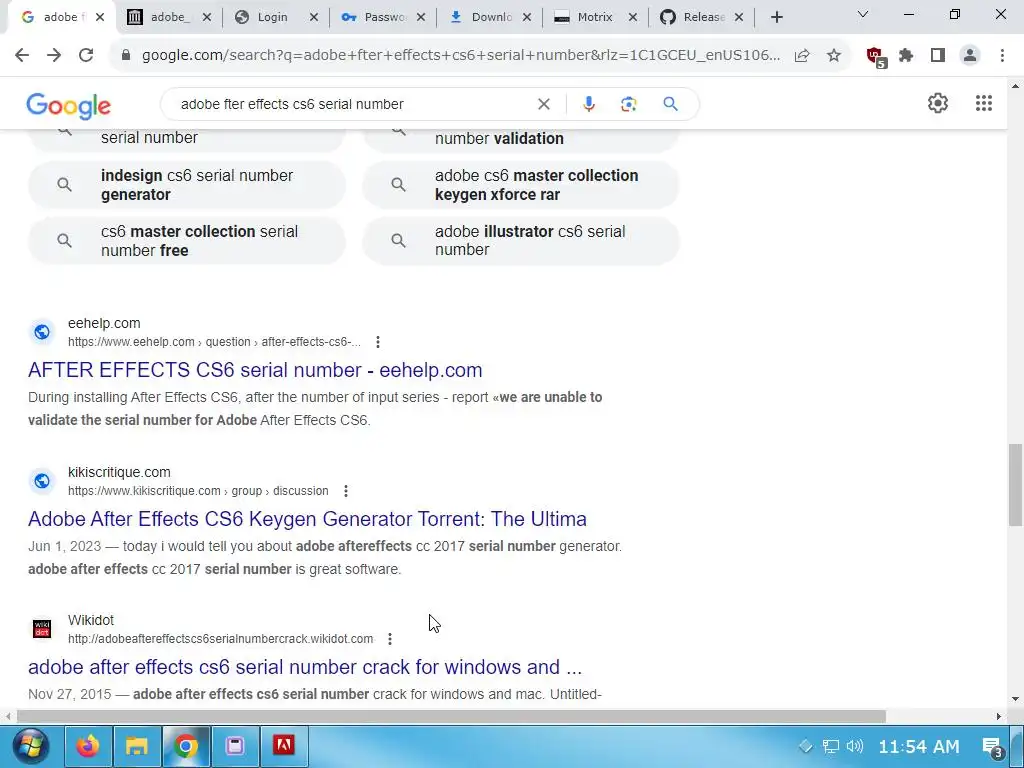Open Google quick settings gear
Image resolution: width=1024 pixels, height=768 pixels.
tap(938, 103)
